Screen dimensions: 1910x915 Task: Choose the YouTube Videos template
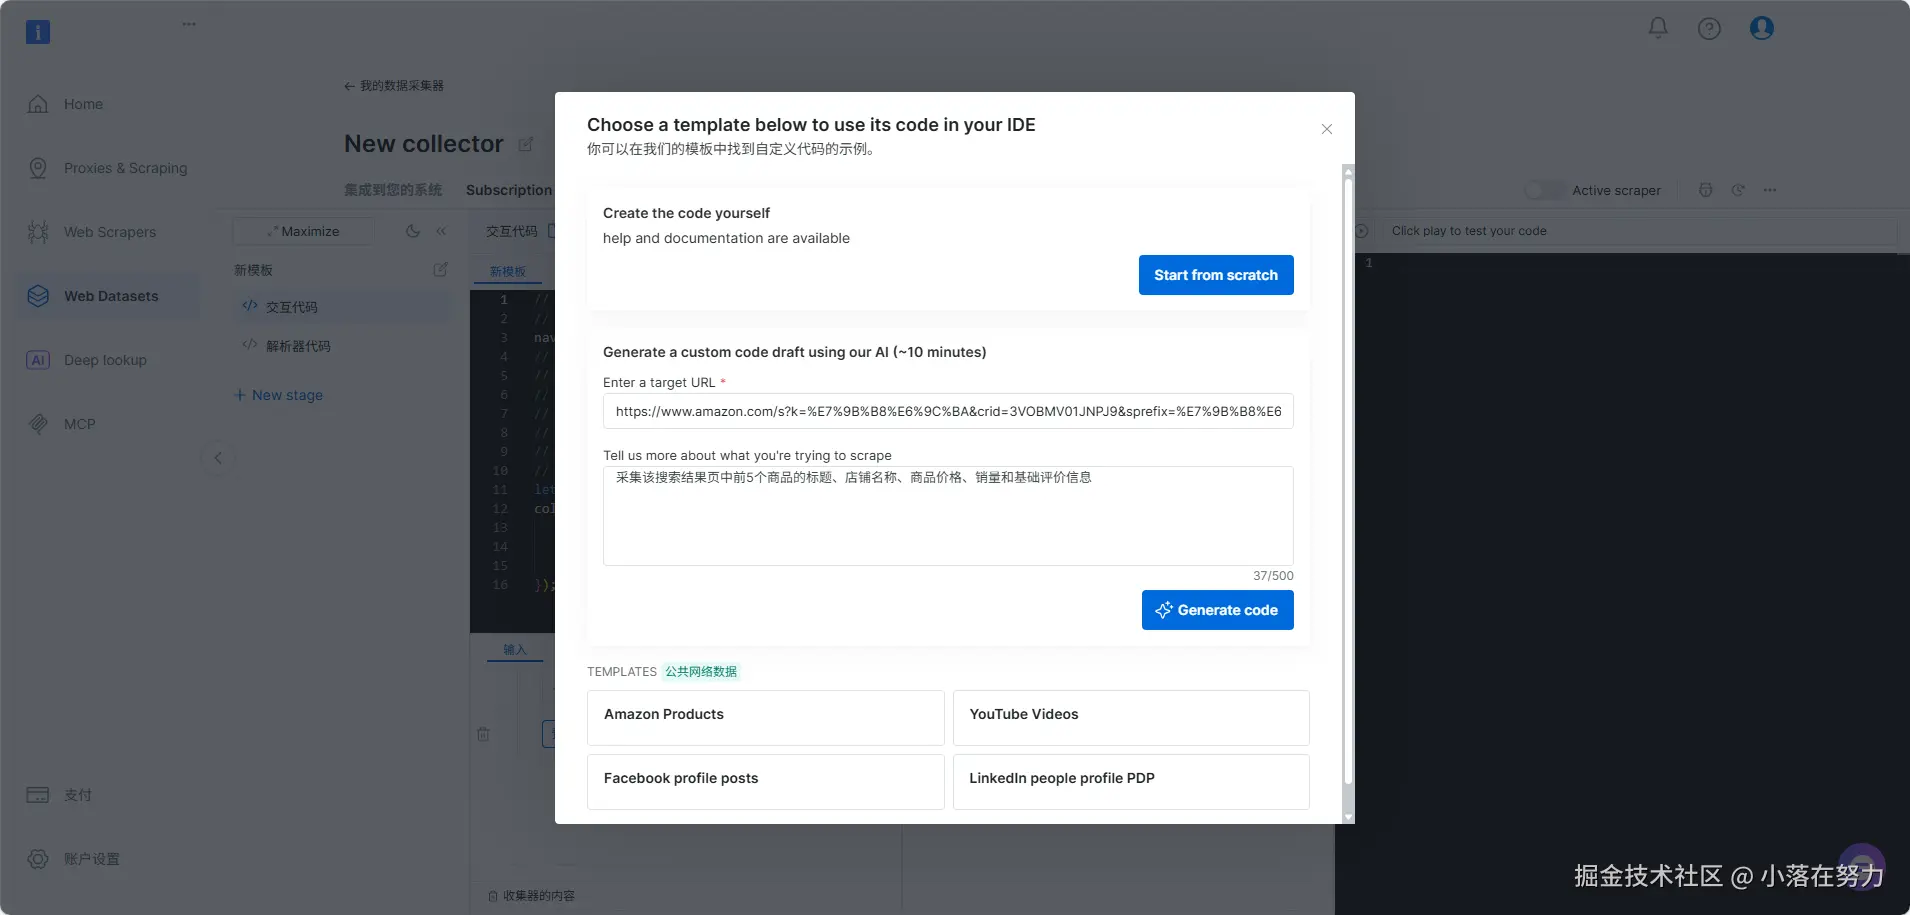[1131, 718]
